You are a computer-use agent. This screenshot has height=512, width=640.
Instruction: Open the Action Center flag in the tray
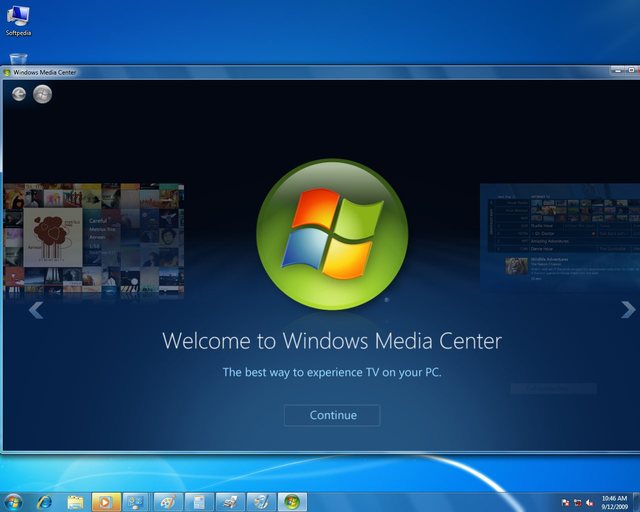tap(565, 503)
